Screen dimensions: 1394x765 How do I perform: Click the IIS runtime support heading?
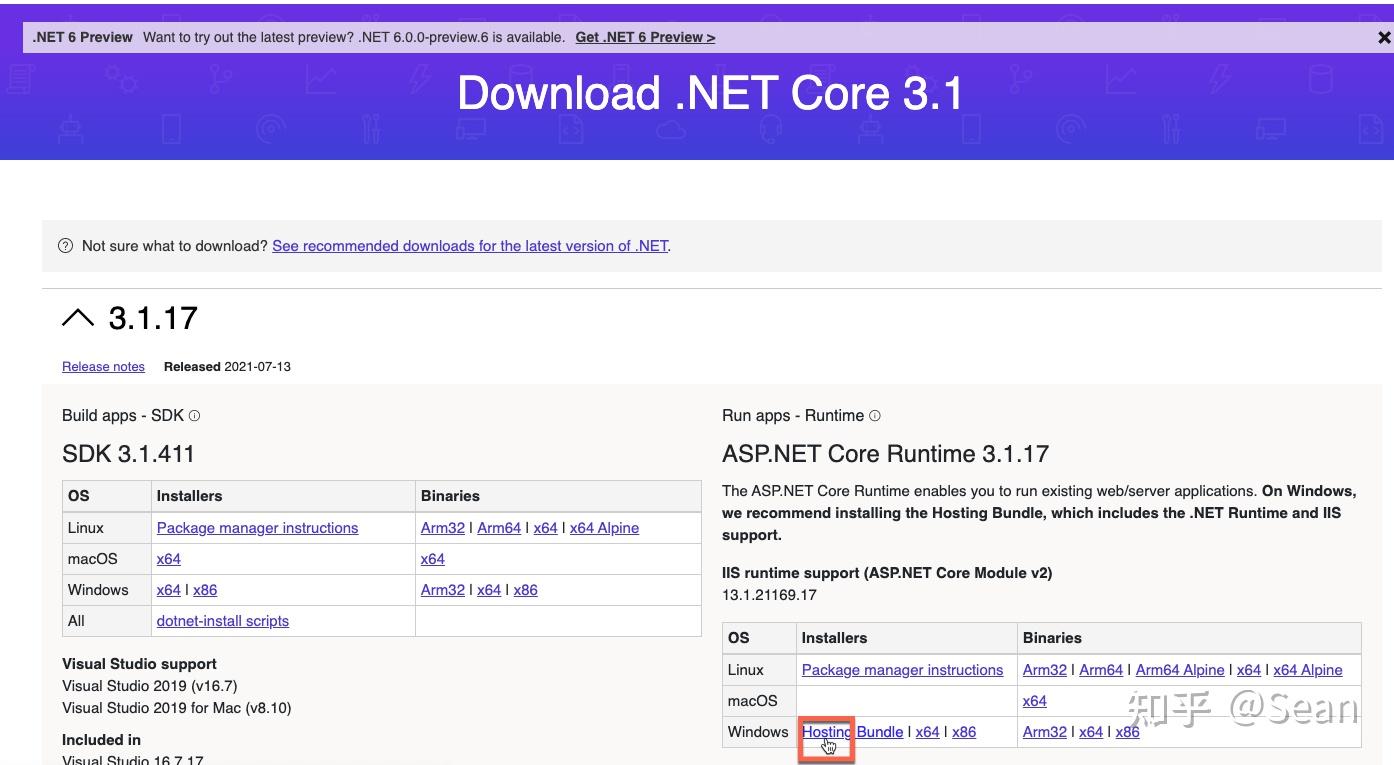coord(887,573)
